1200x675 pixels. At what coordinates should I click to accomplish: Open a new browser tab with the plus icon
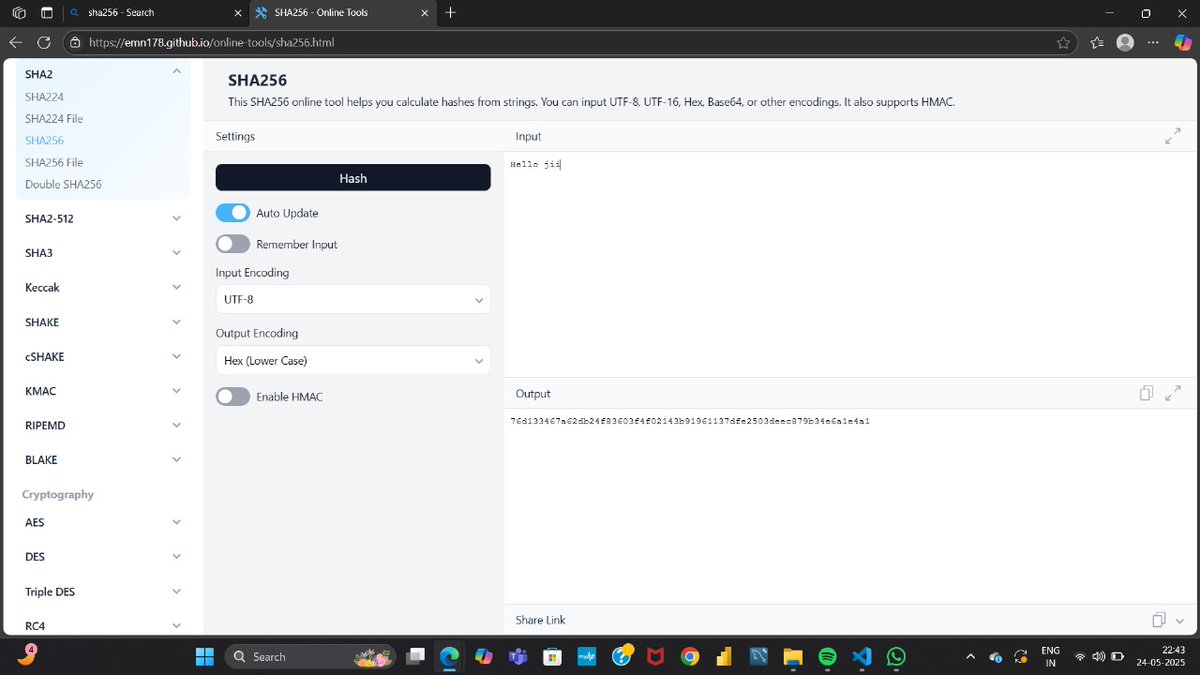(450, 13)
